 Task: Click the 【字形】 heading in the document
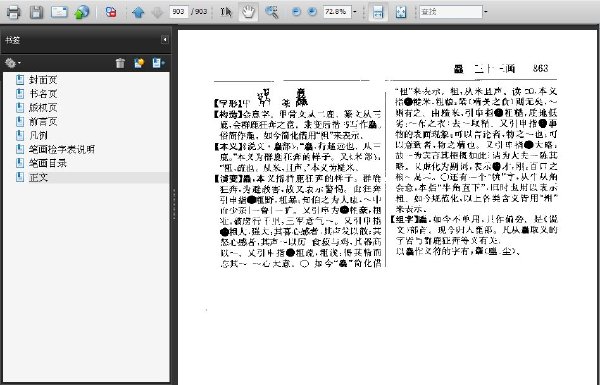pyautogui.click(x=227, y=103)
